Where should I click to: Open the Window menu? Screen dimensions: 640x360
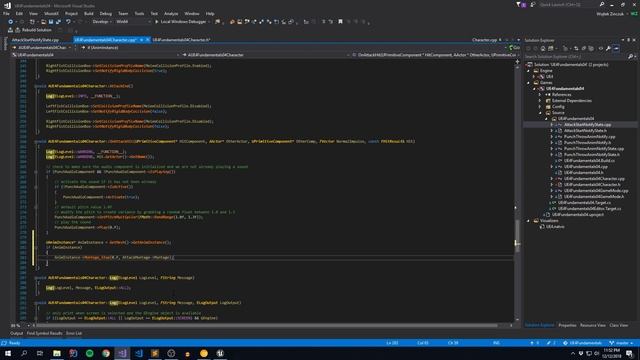coord(191,13)
